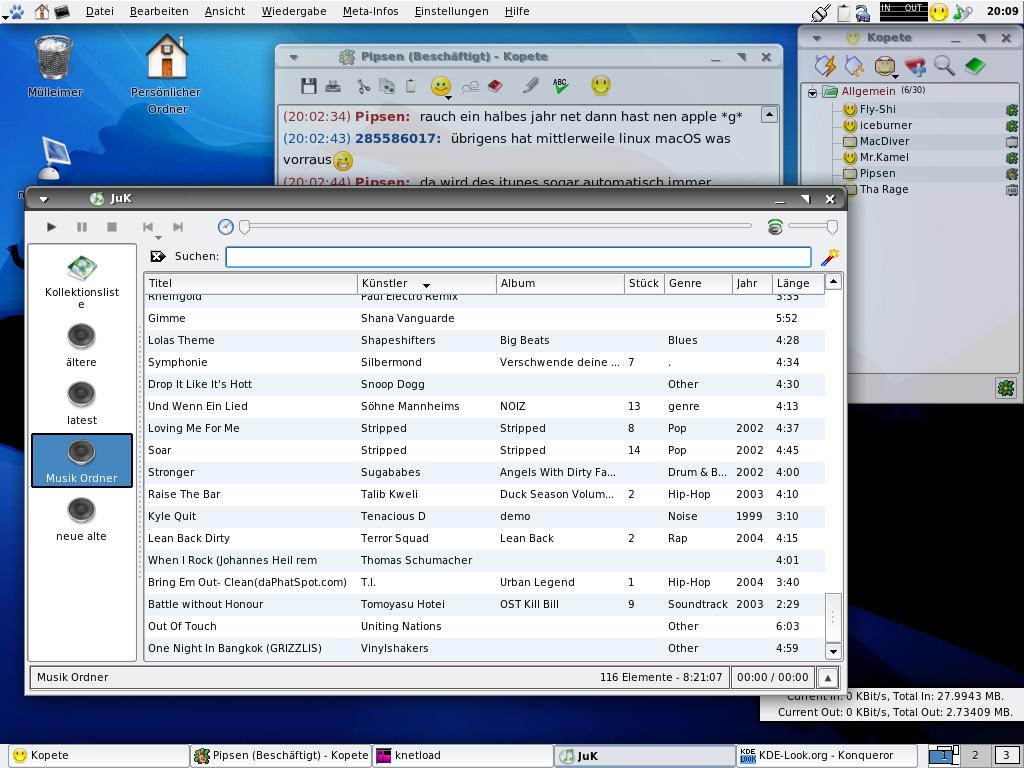
Task: Click the clock icon beside the seek slider
Action: [225, 227]
